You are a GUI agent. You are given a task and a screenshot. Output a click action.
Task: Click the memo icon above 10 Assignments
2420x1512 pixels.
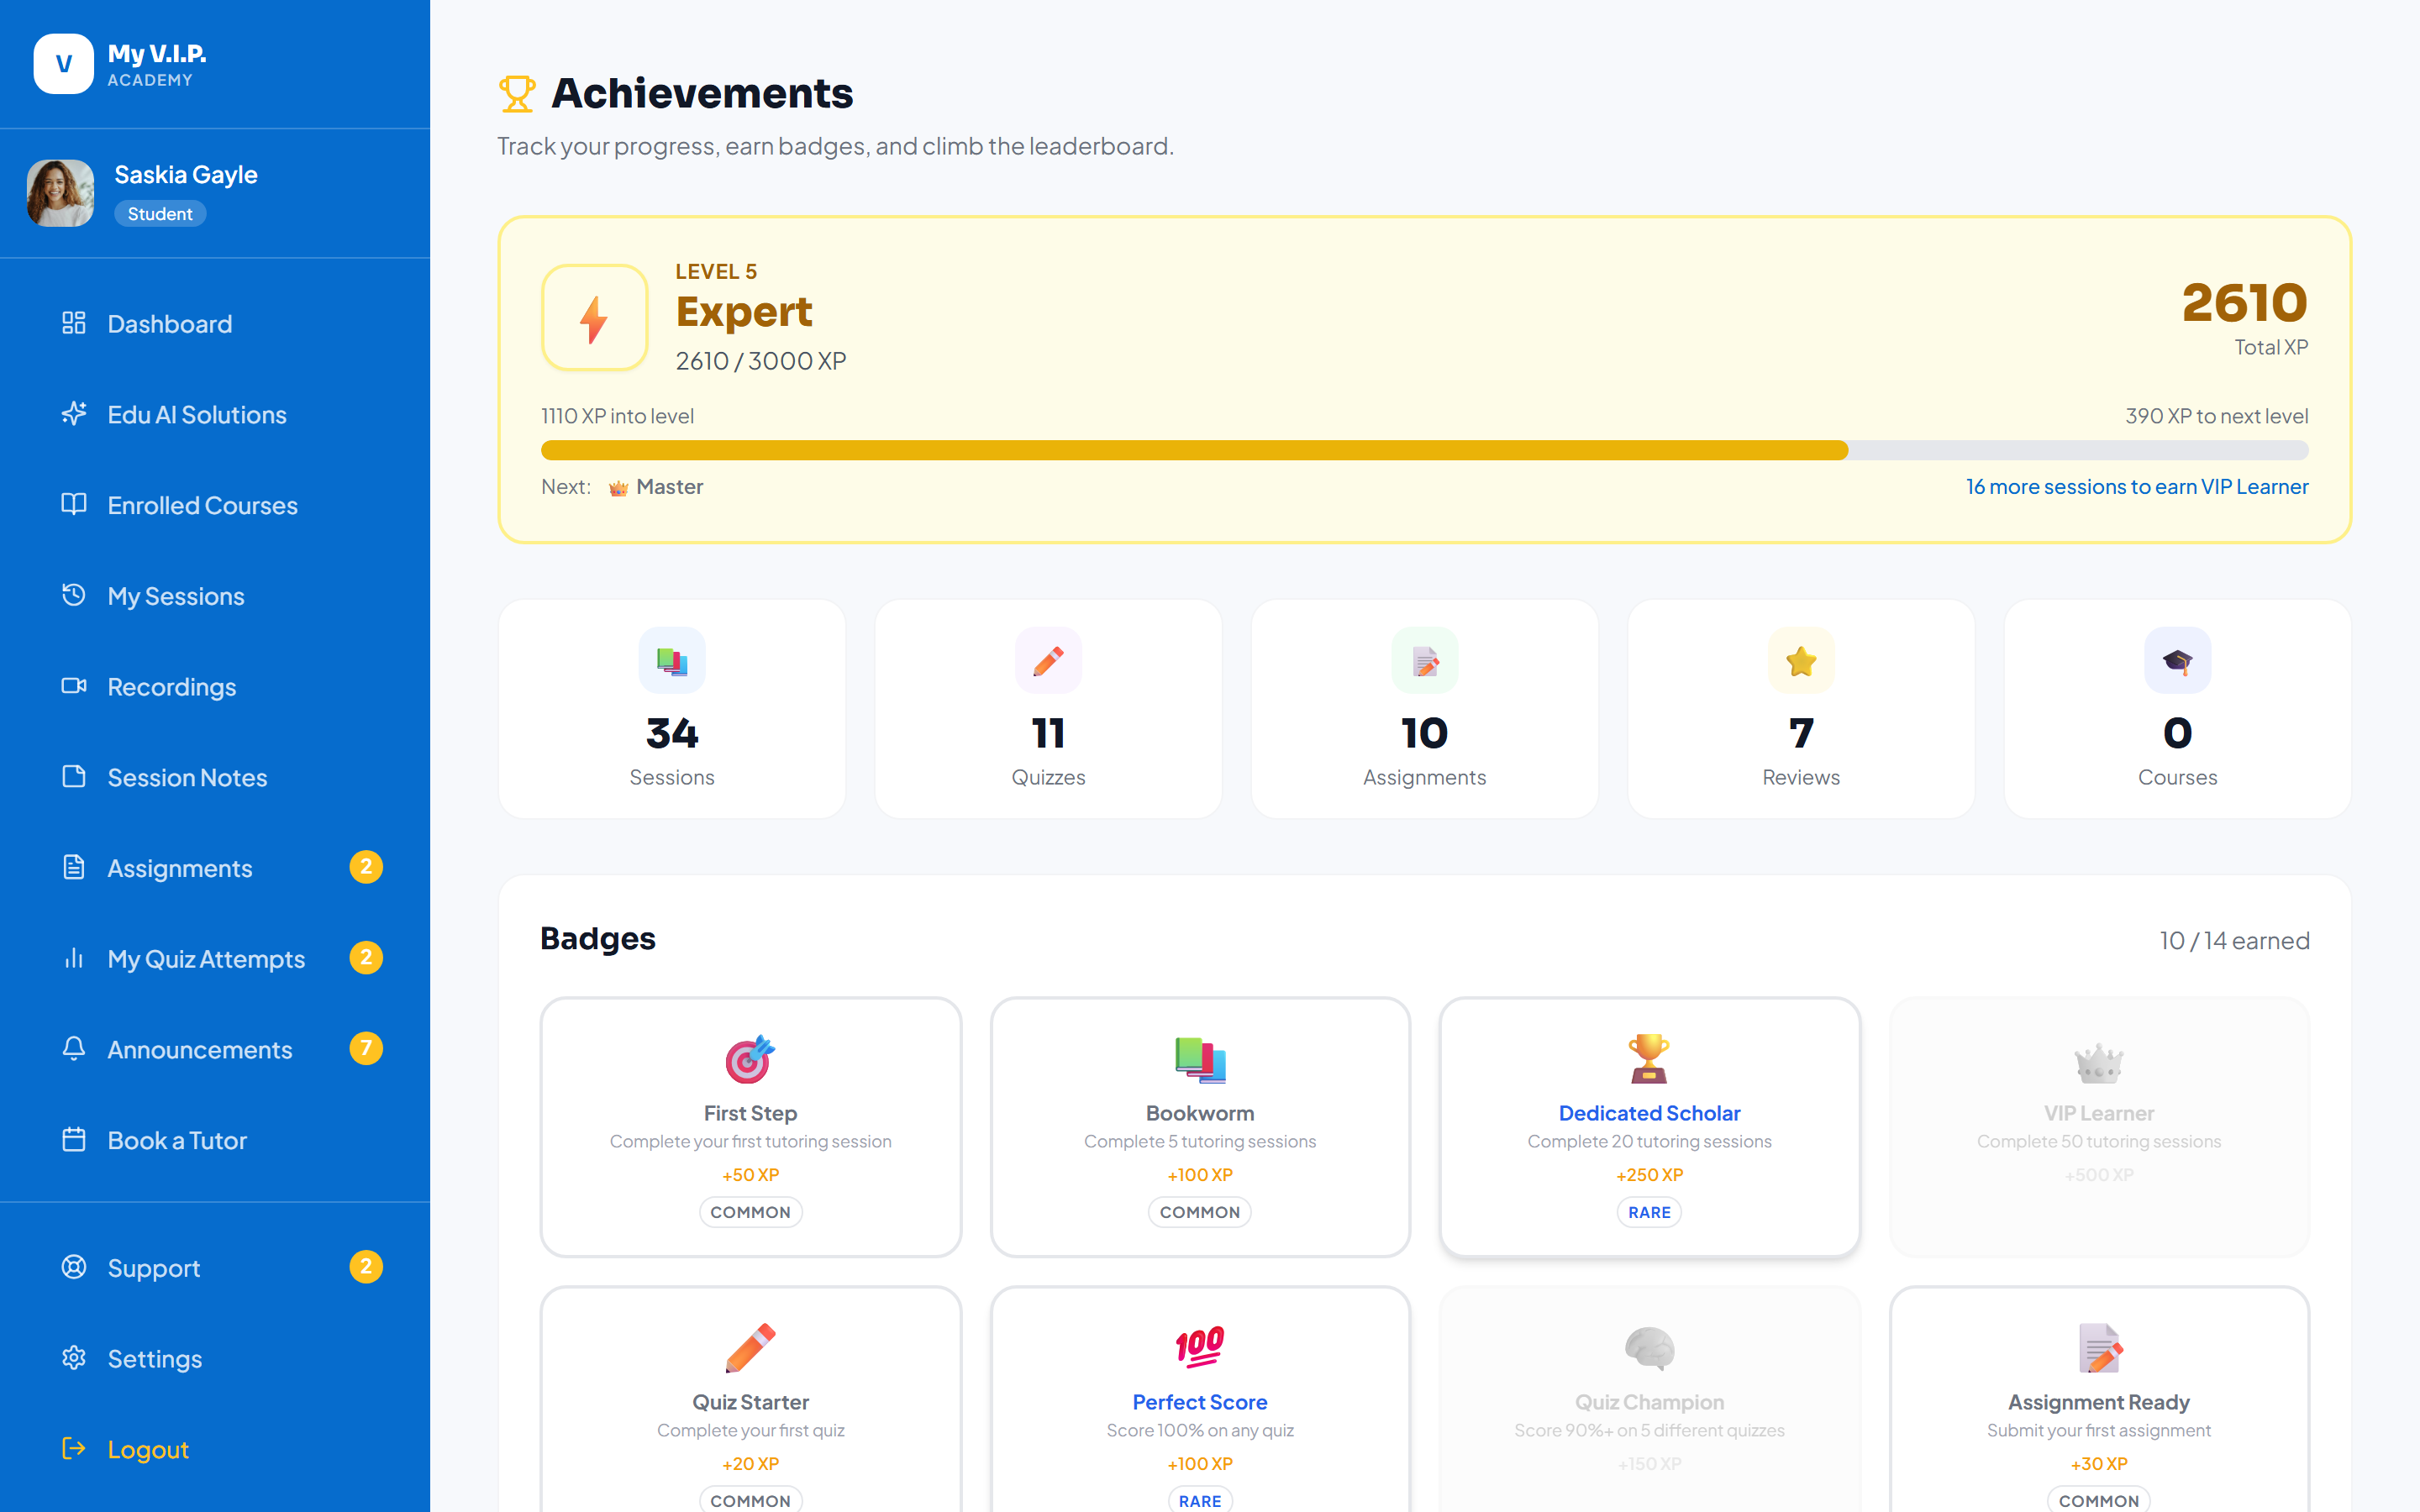pos(1425,661)
